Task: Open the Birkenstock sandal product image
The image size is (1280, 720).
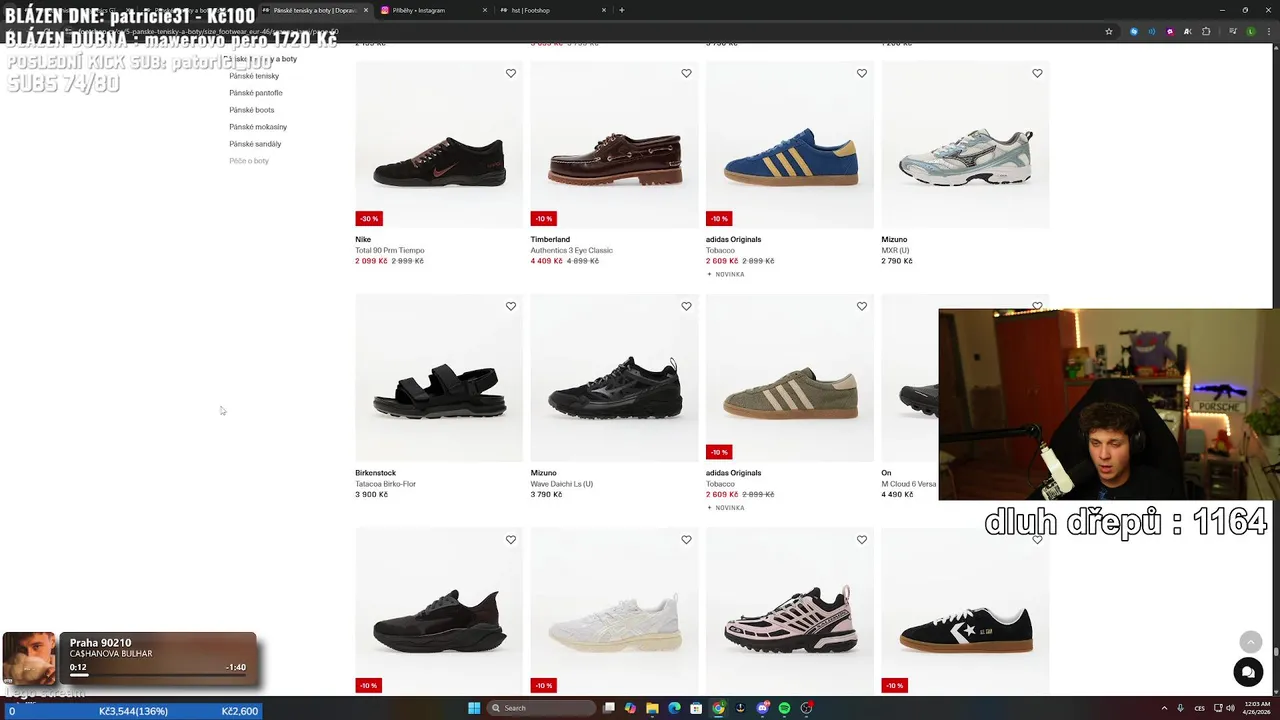Action: coord(439,378)
